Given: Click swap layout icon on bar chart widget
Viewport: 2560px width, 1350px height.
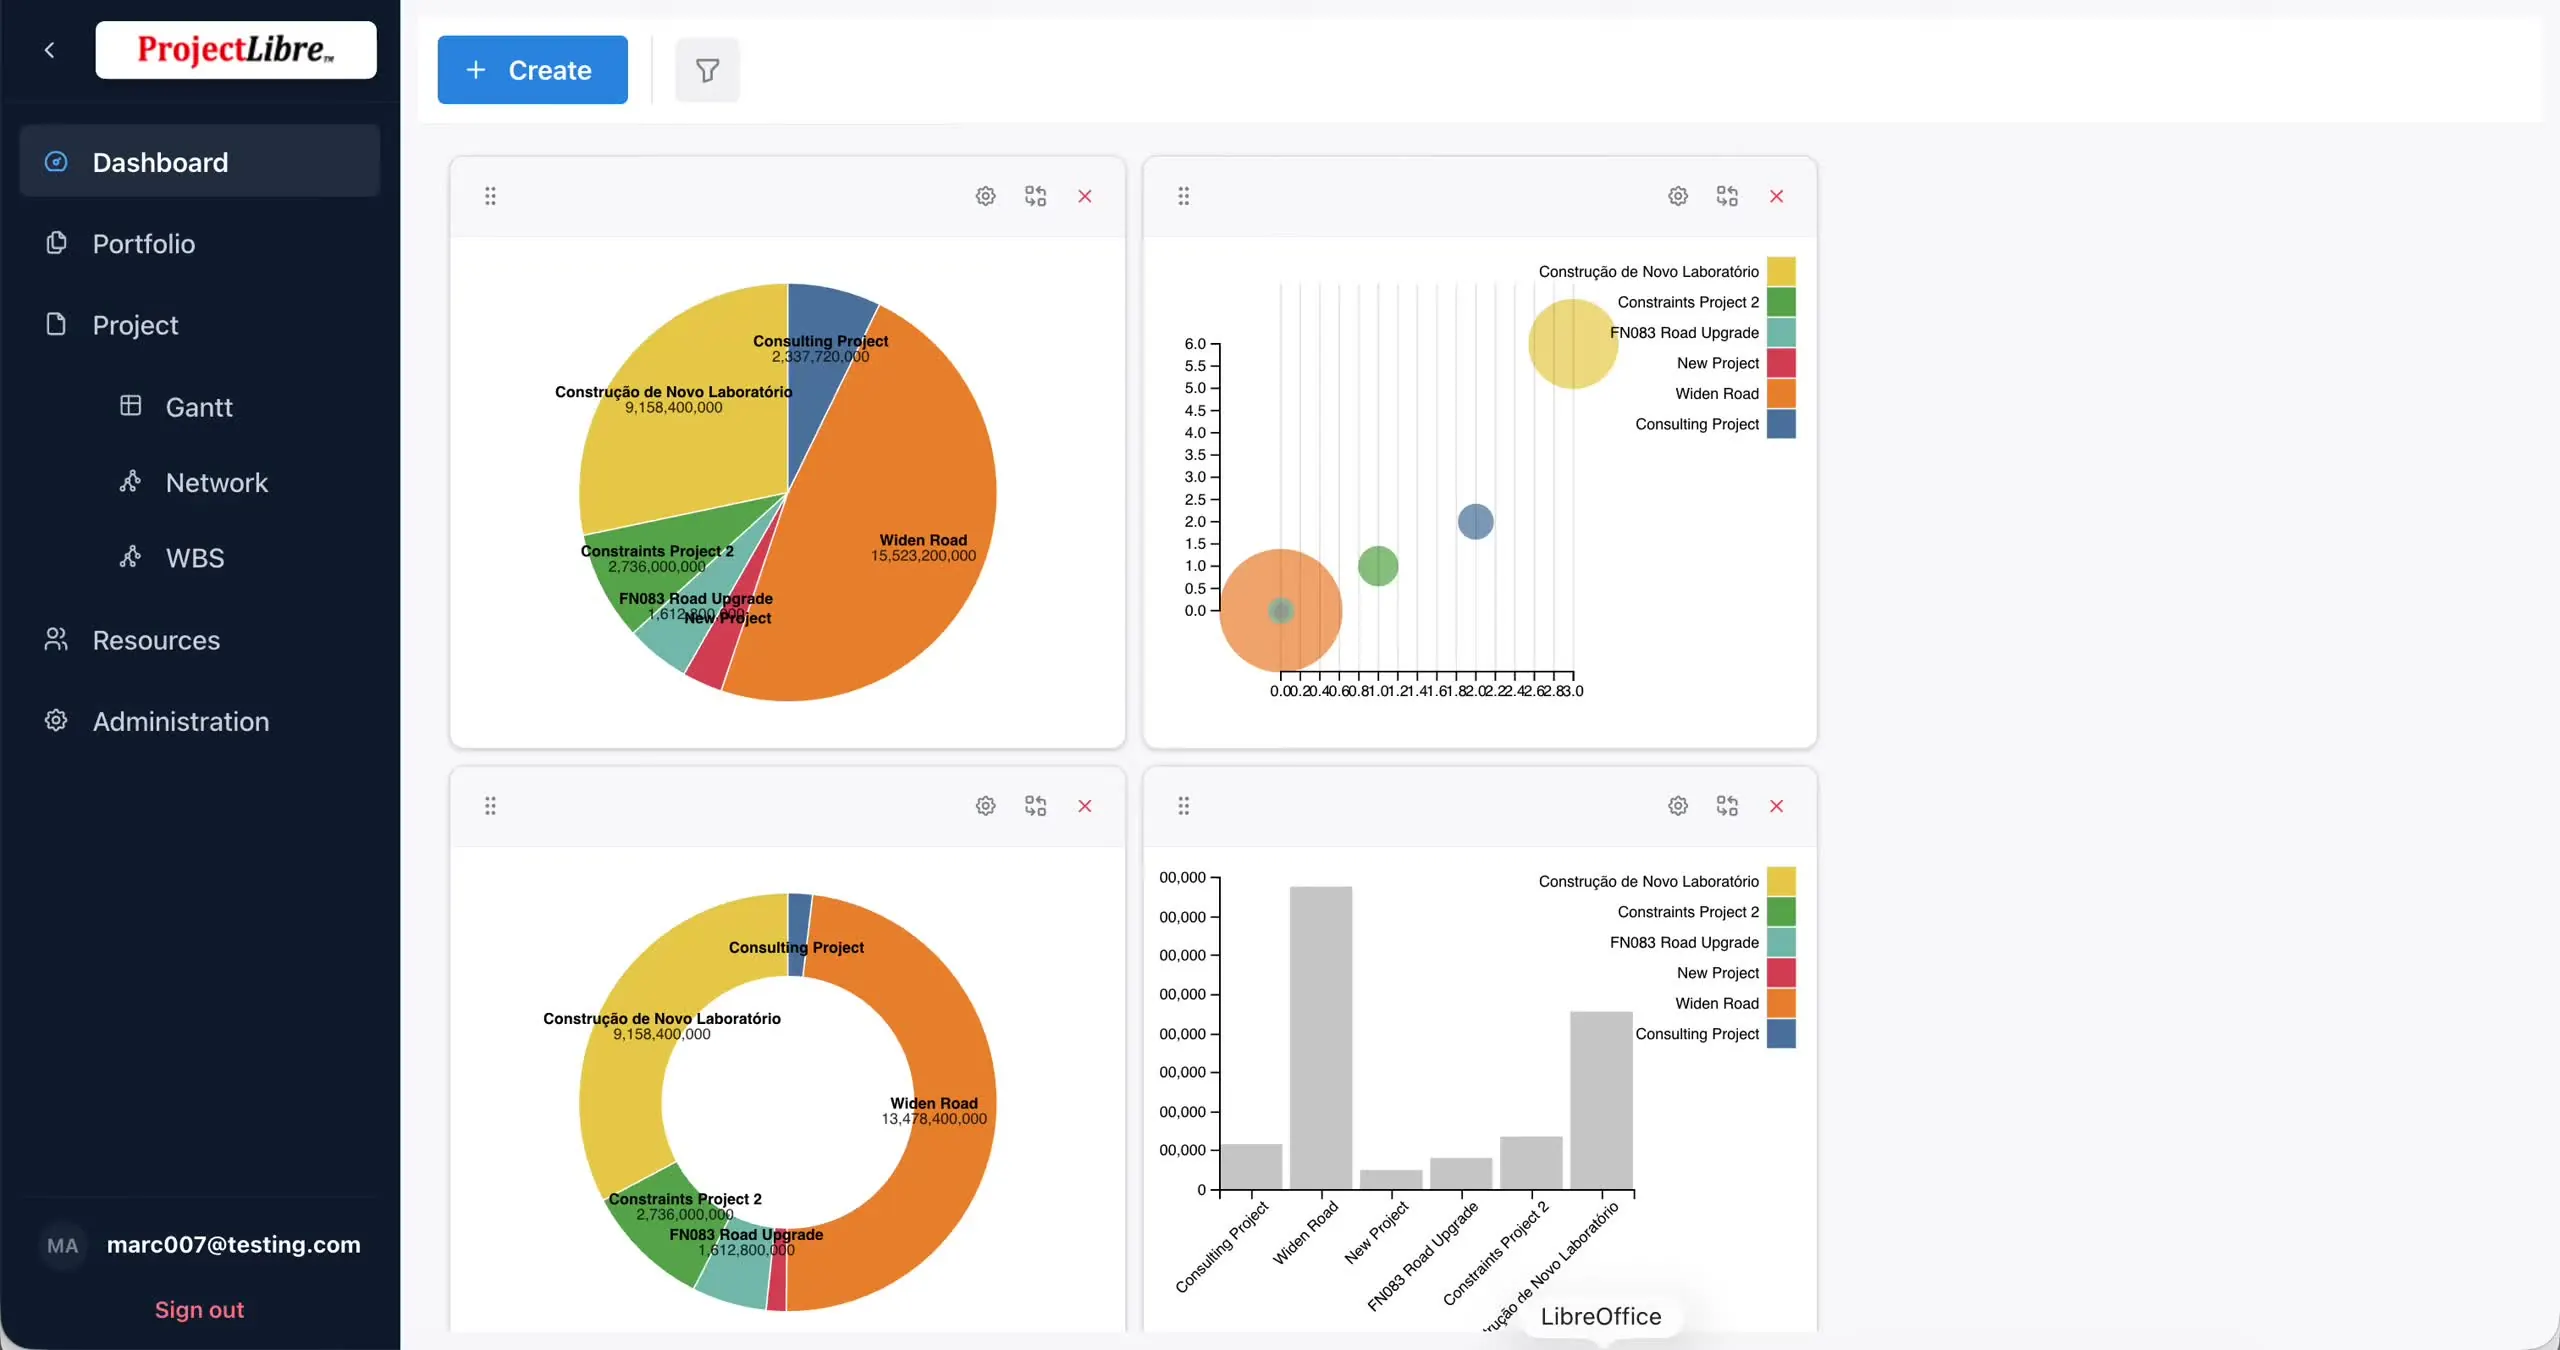Looking at the screenshot, I should (1727, 805).
